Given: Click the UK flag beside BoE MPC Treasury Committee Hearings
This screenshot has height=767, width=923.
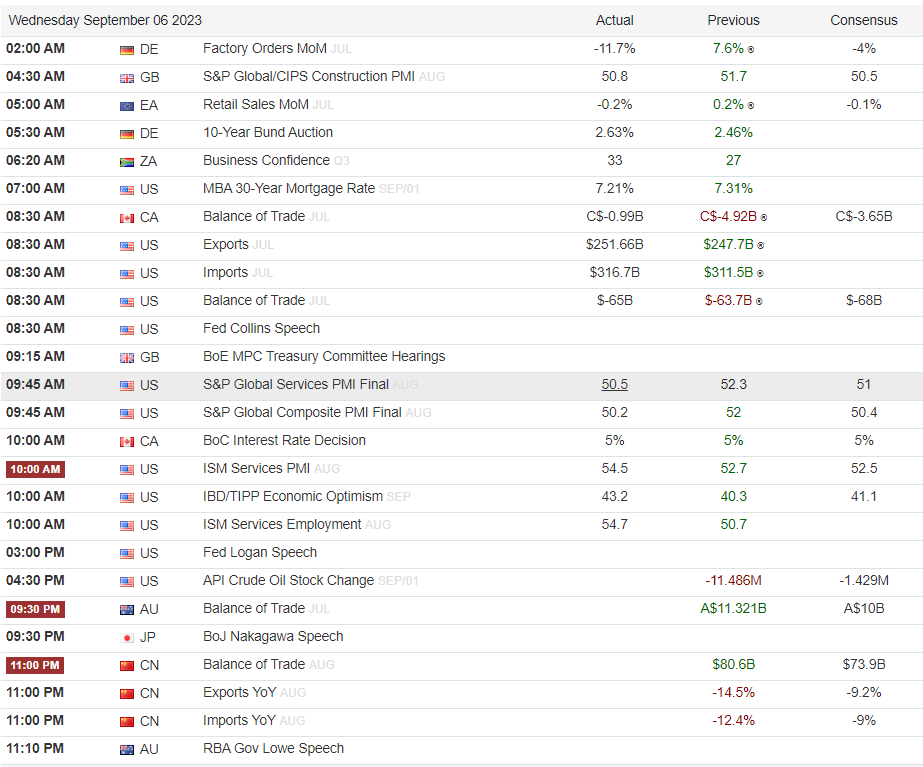Looking at the screenshot, I should (x=127, y=358).
